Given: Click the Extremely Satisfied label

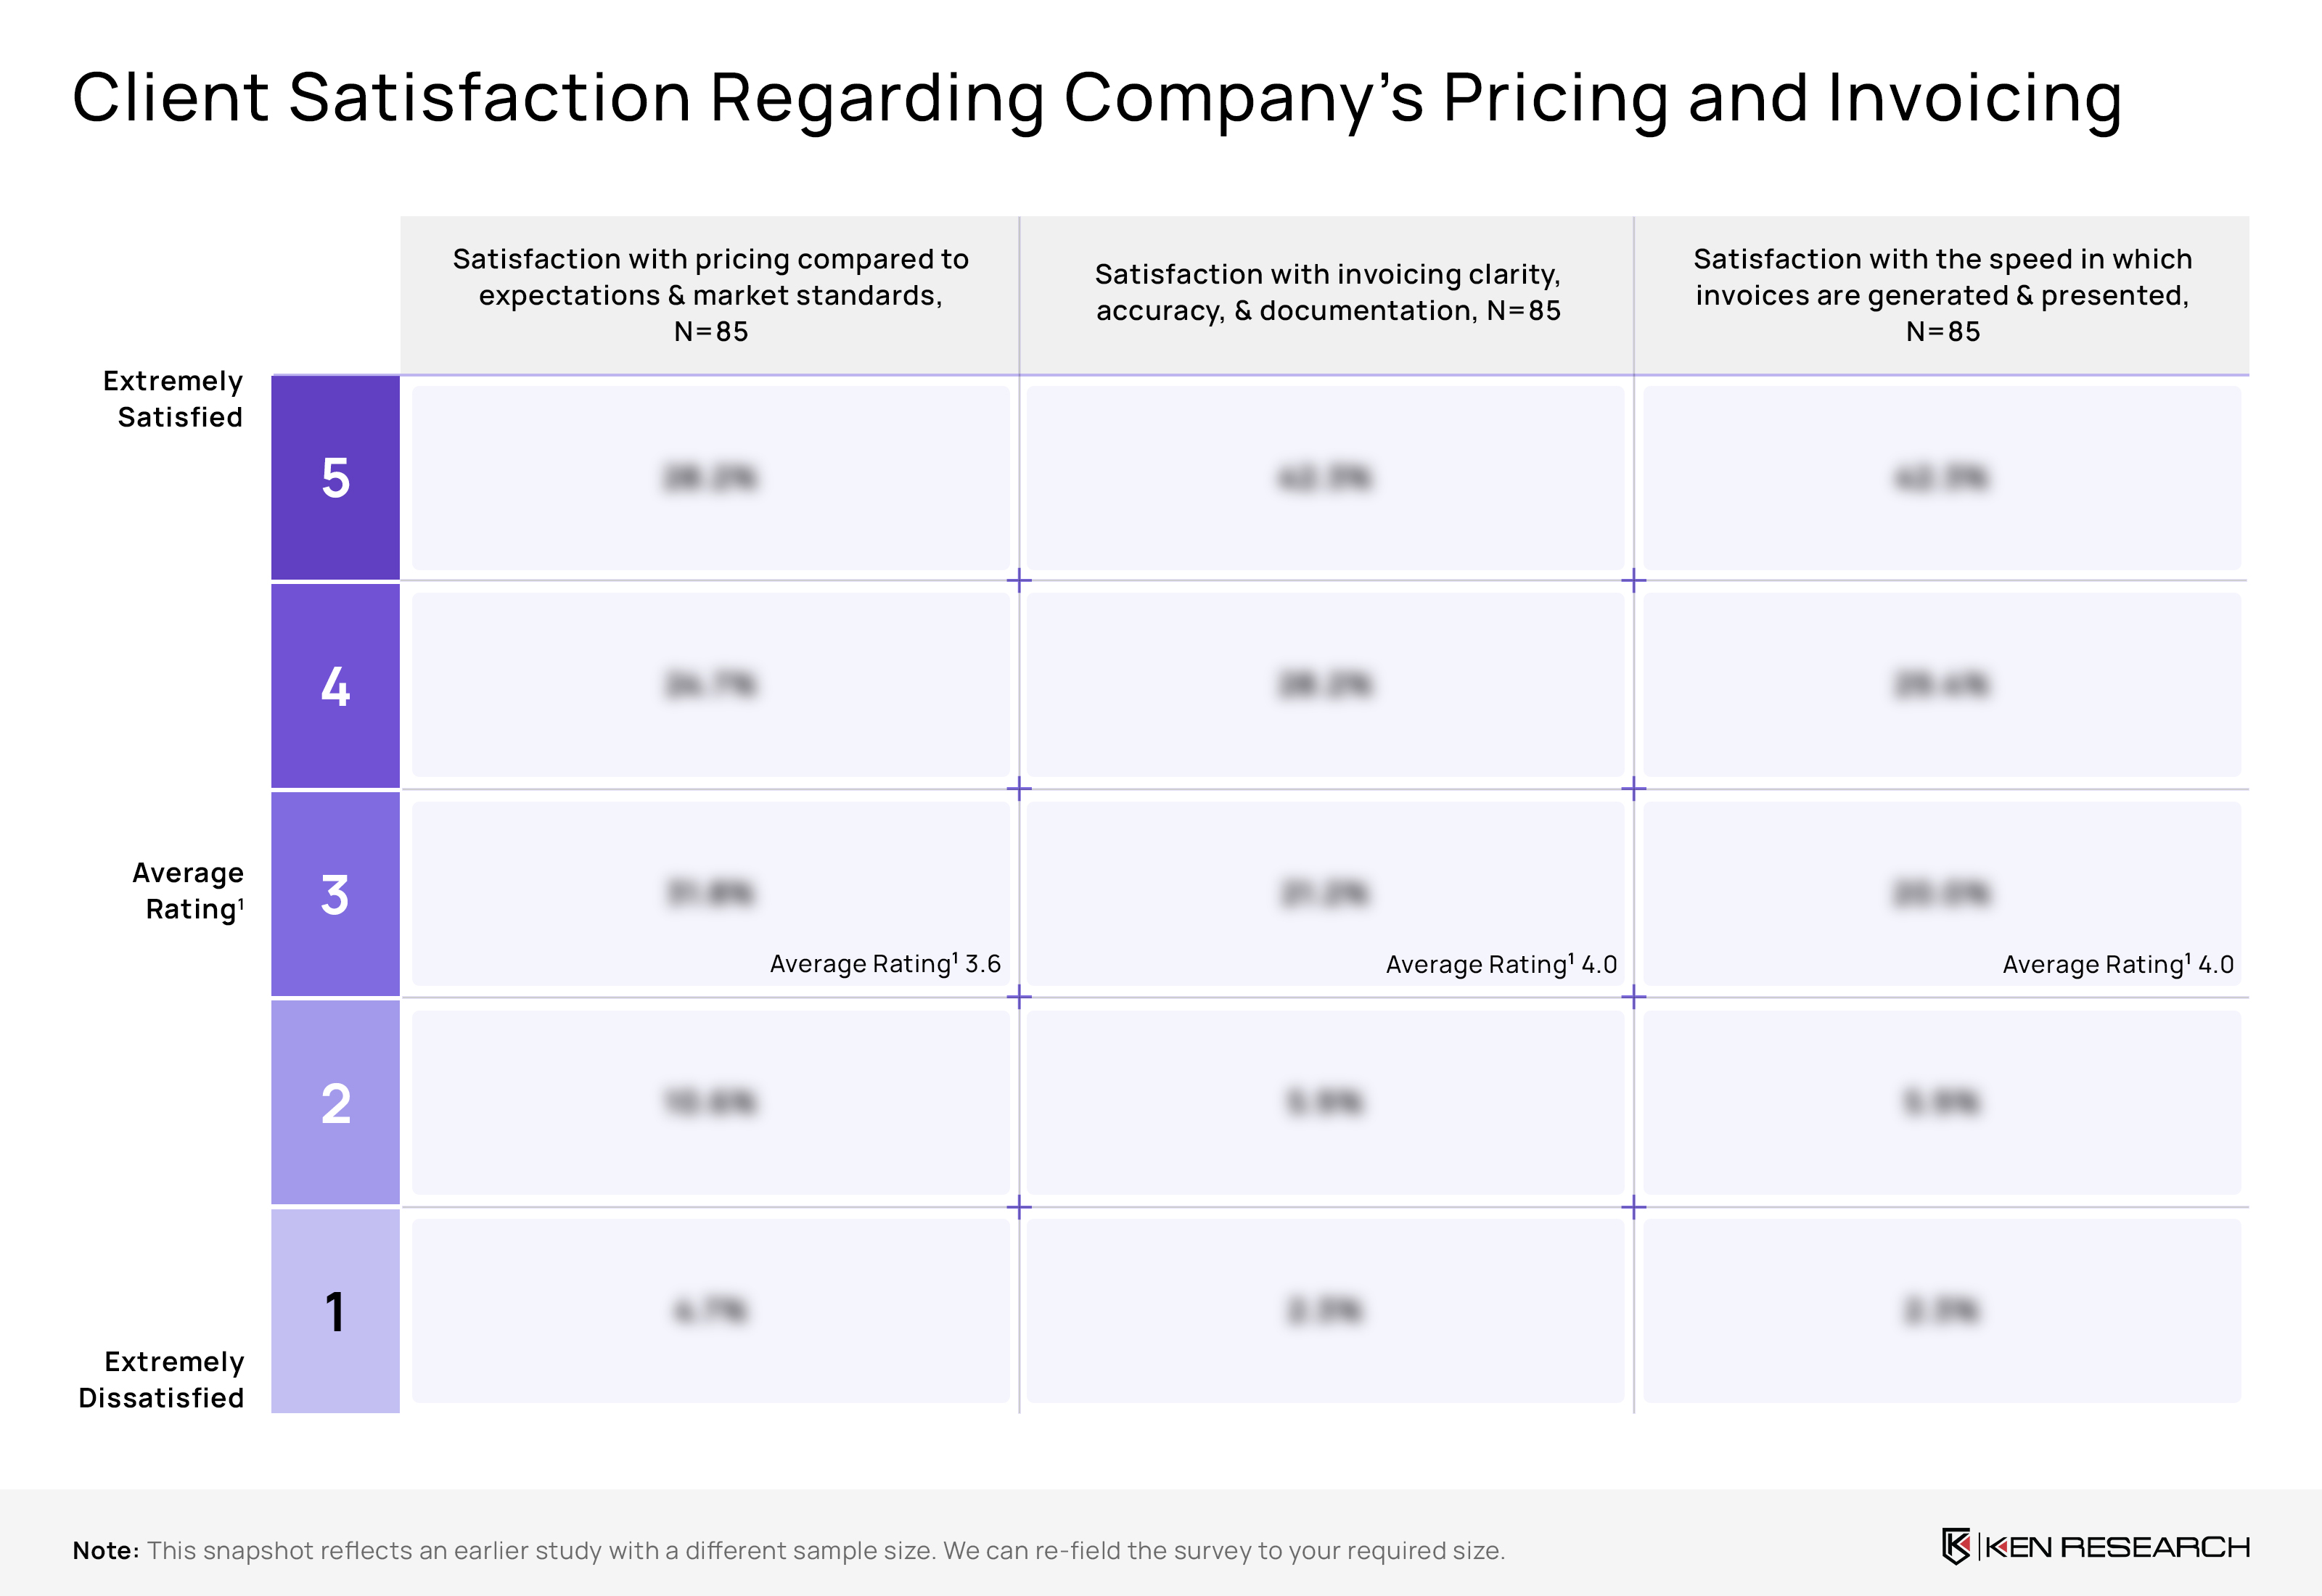Looking at the screenshot, I should tap(174, 399).
